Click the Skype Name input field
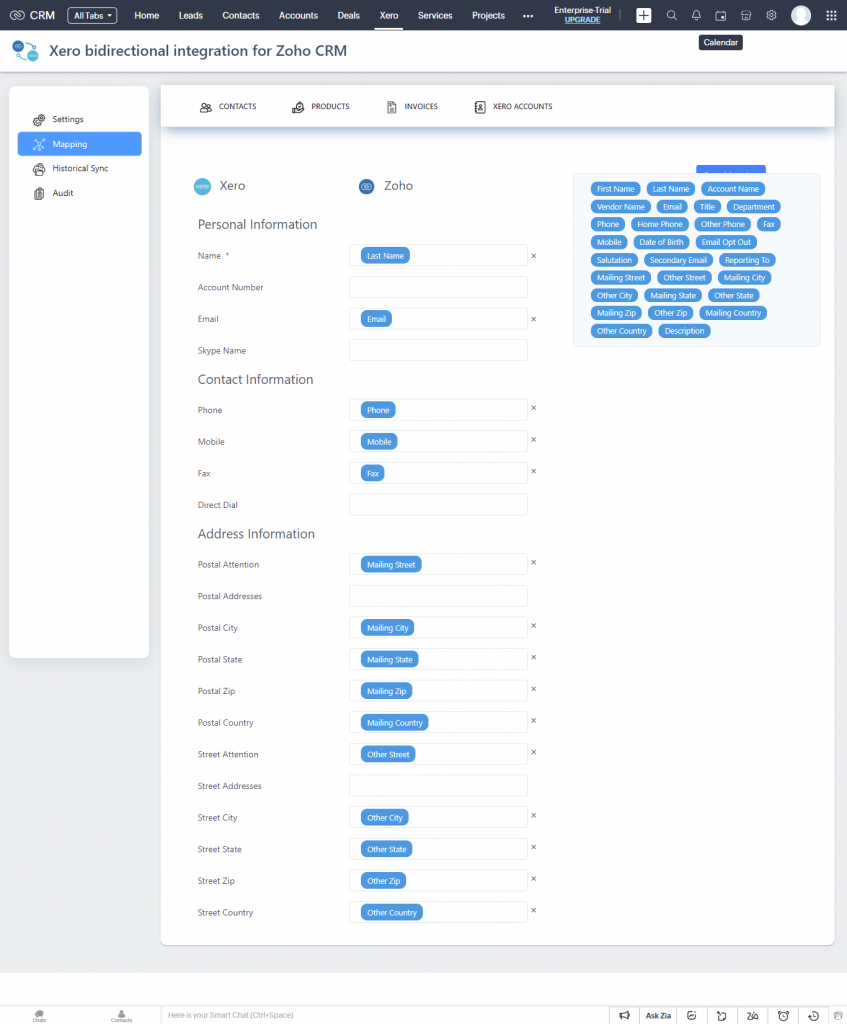Viewport: 847px width, 1024px height. click(x=438, y=350)
